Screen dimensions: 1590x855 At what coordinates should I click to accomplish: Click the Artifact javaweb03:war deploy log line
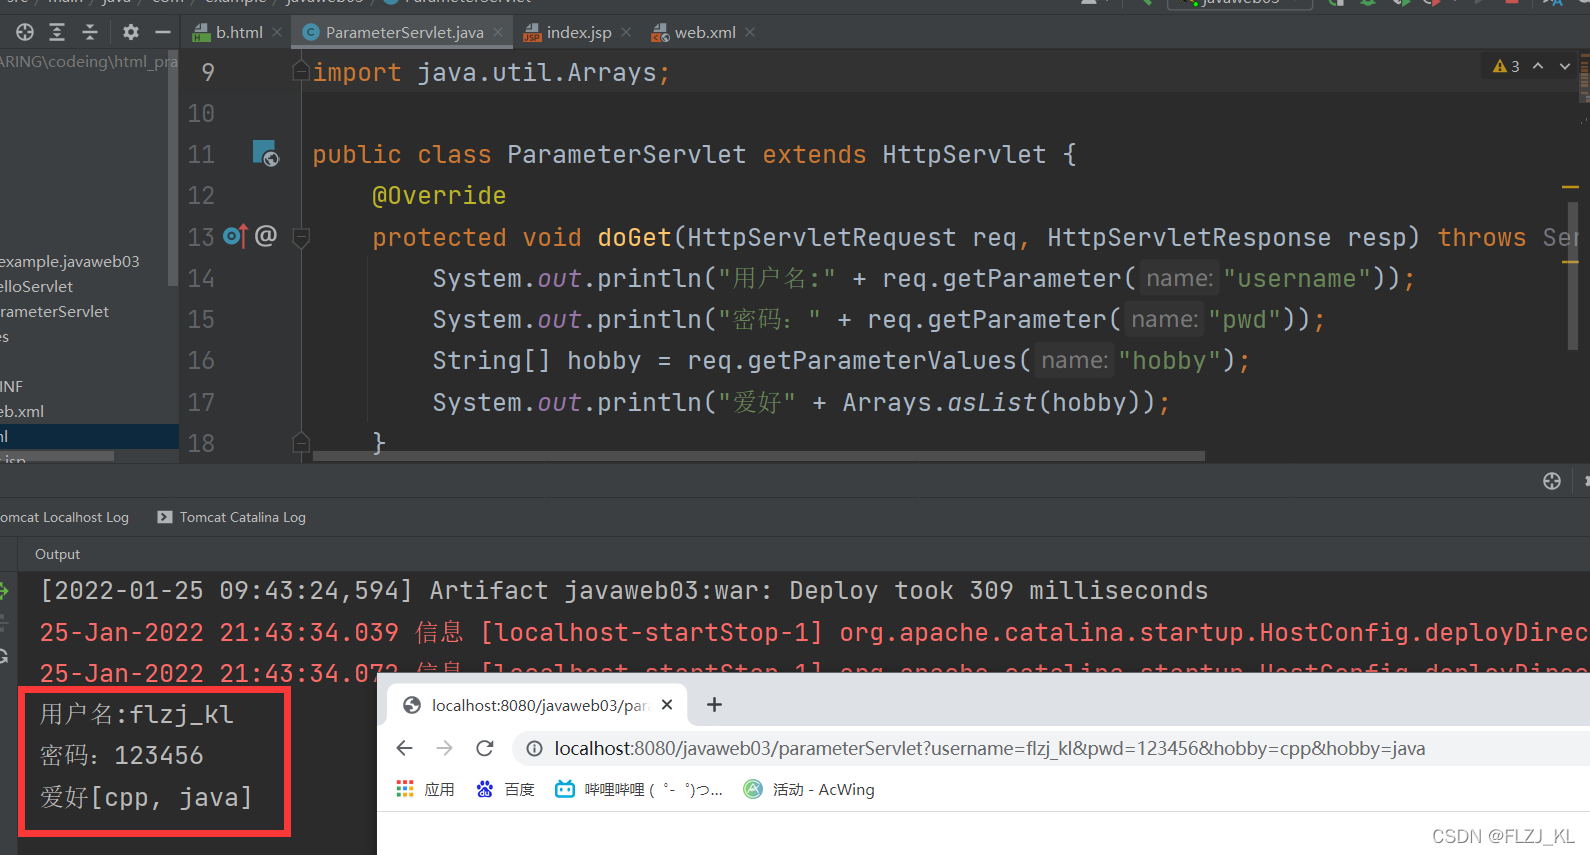click(x=624, y=591)
